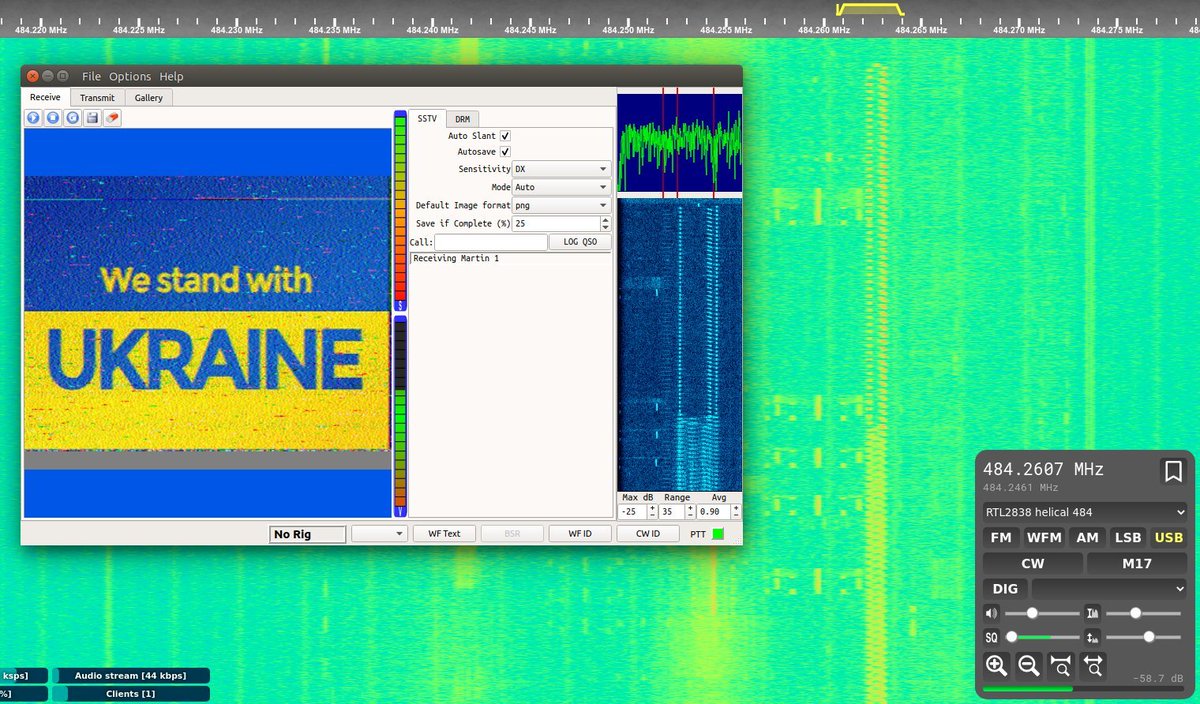
Task: Select WFM demodulation mode
Action: pos(1044,537)
